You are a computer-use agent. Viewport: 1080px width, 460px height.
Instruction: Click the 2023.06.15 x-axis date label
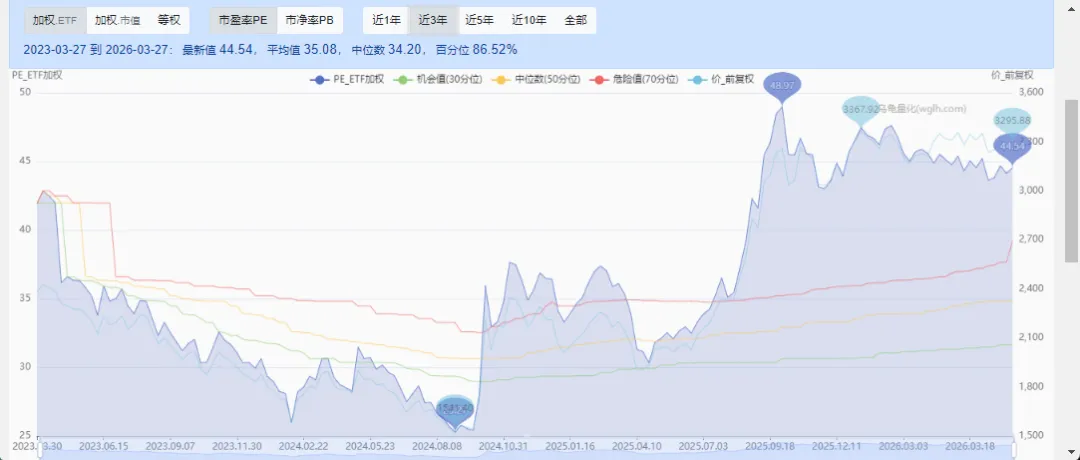point(103,446)
